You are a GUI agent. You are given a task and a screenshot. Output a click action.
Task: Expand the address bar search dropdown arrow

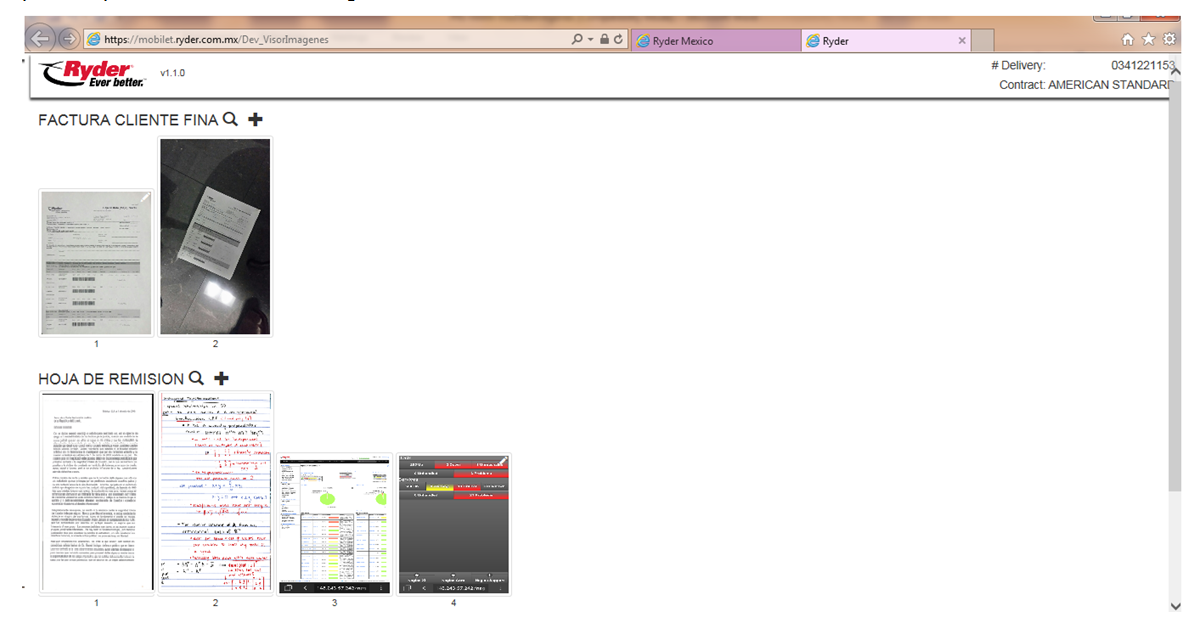[x=590, y=40]
